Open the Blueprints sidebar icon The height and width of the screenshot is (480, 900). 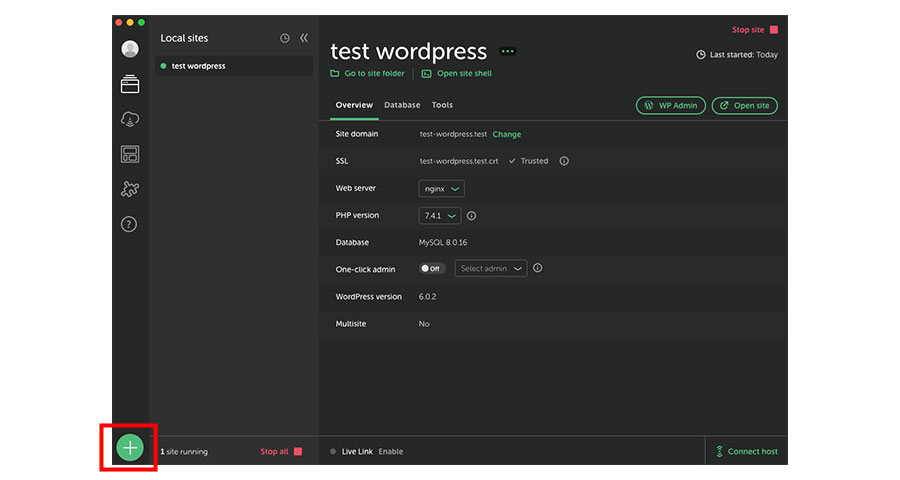click(x=130, y=154)
